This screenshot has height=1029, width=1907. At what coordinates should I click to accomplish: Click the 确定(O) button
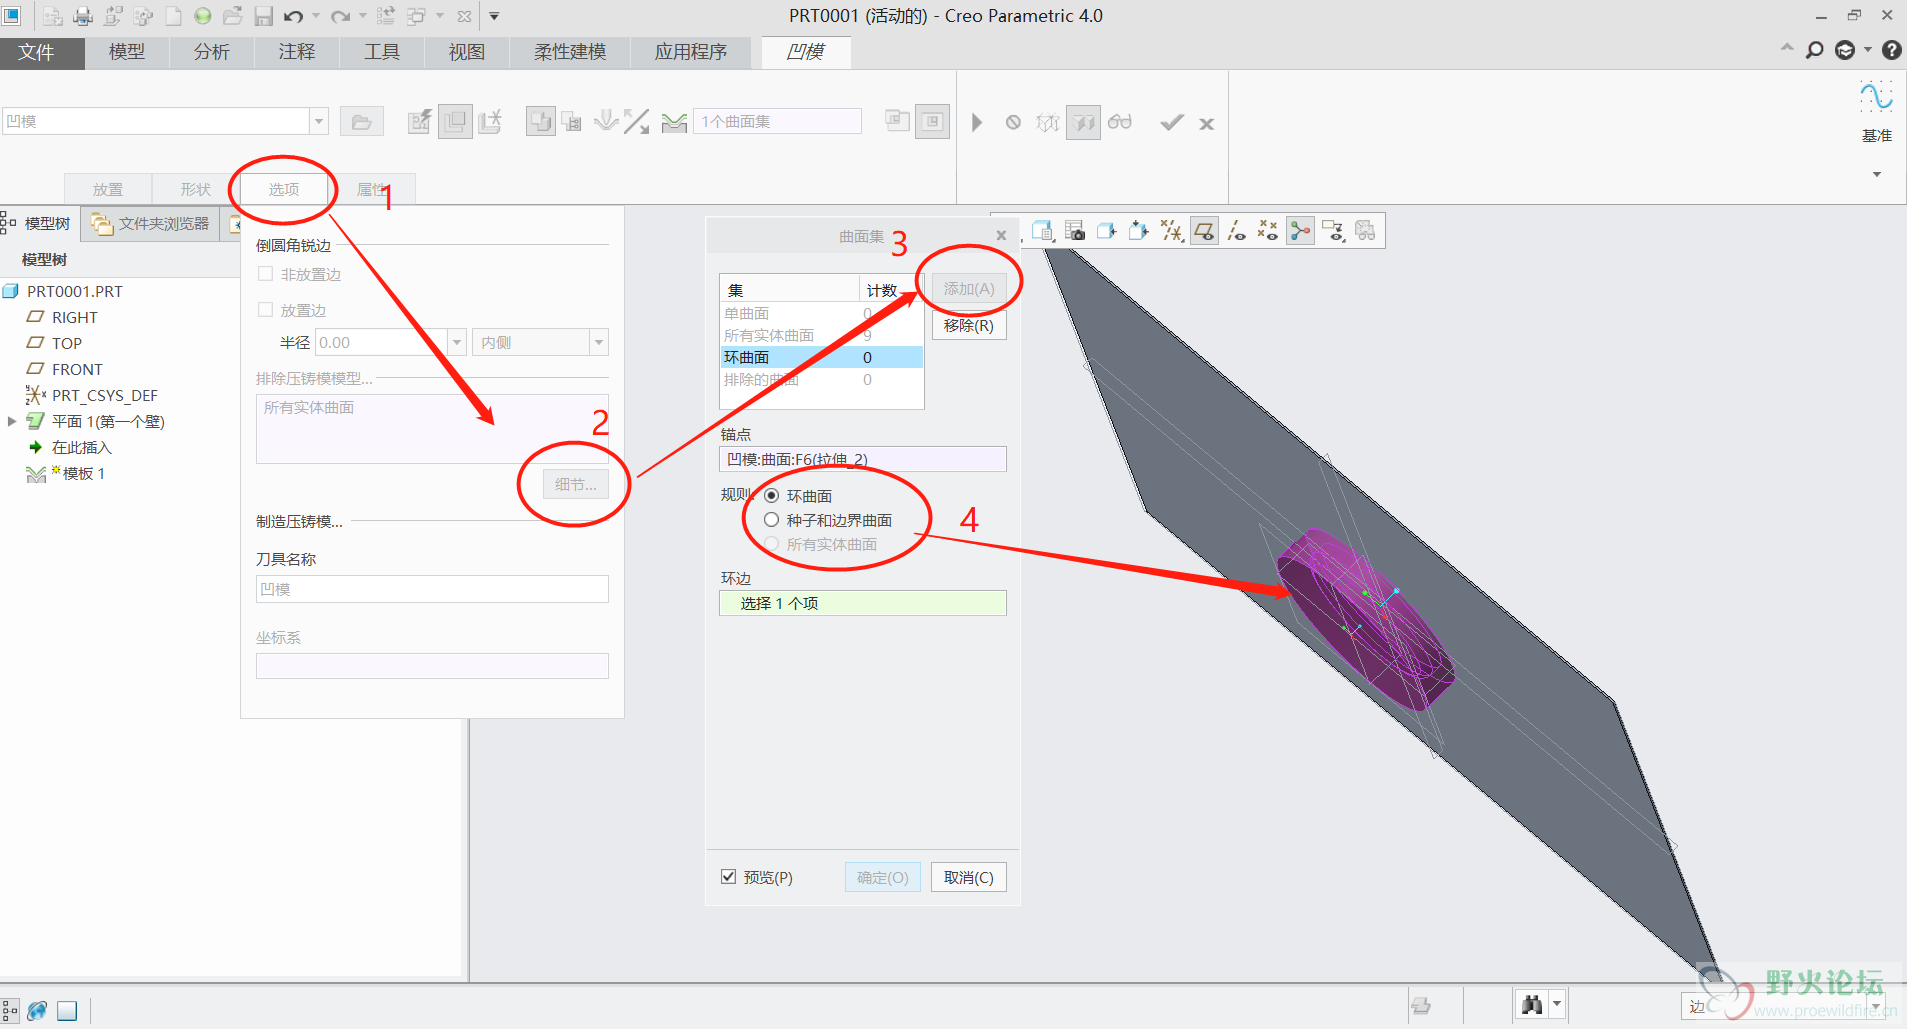click(883, 877)
